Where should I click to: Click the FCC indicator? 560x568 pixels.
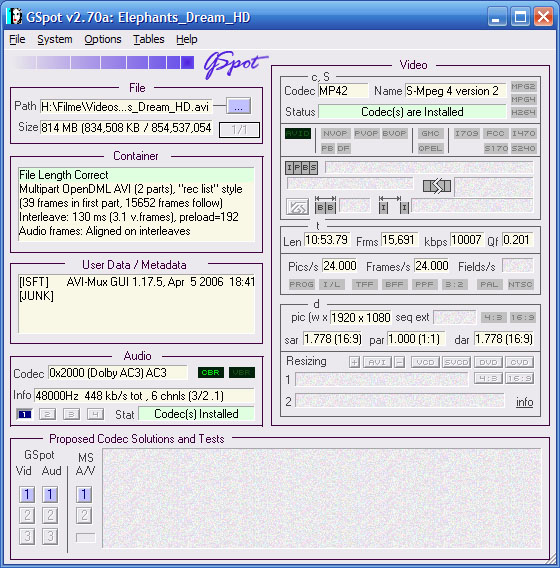tap(495, 133)
